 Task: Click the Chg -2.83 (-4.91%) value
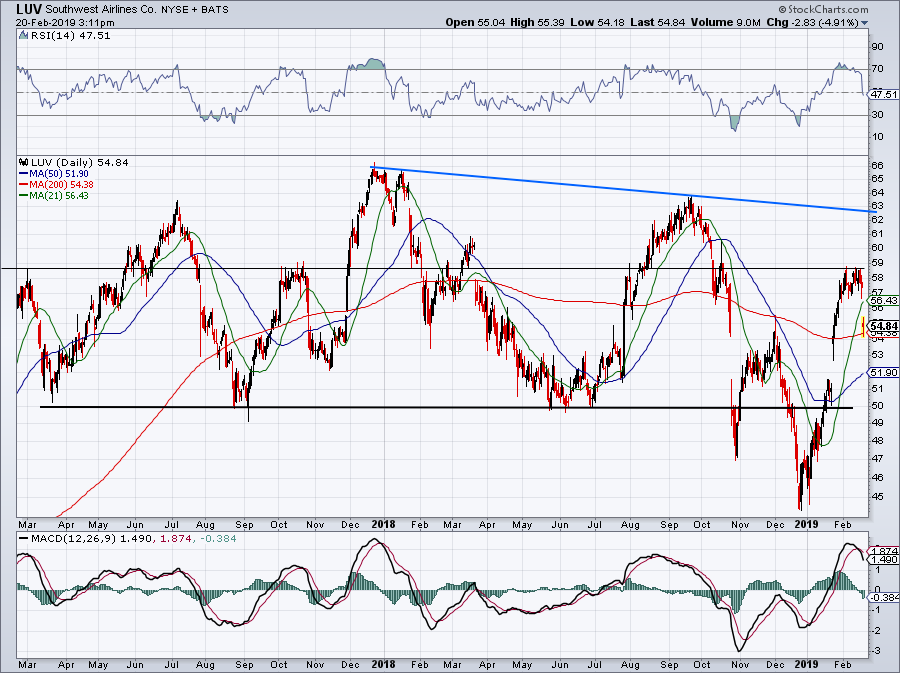coord(813,22)
